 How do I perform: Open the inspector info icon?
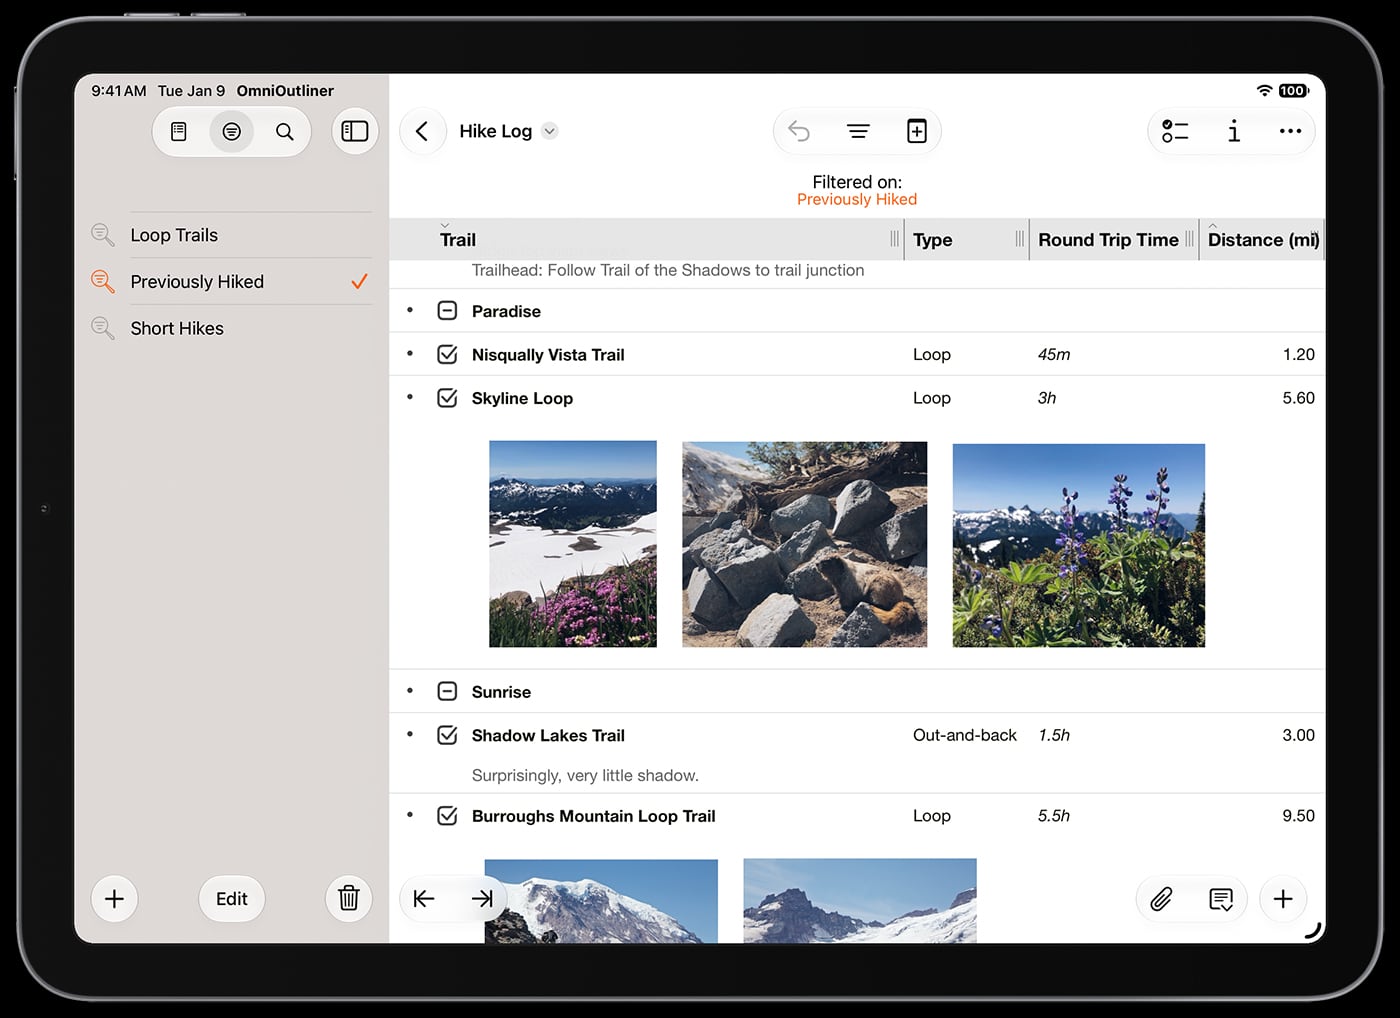[1234, 131]
